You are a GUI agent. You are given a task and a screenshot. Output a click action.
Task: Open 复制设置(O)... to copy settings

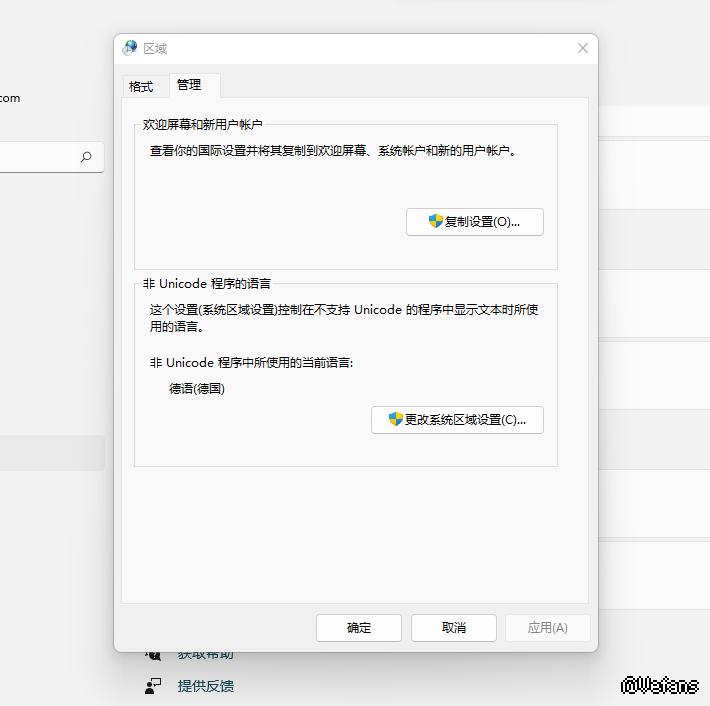point(475,222)
